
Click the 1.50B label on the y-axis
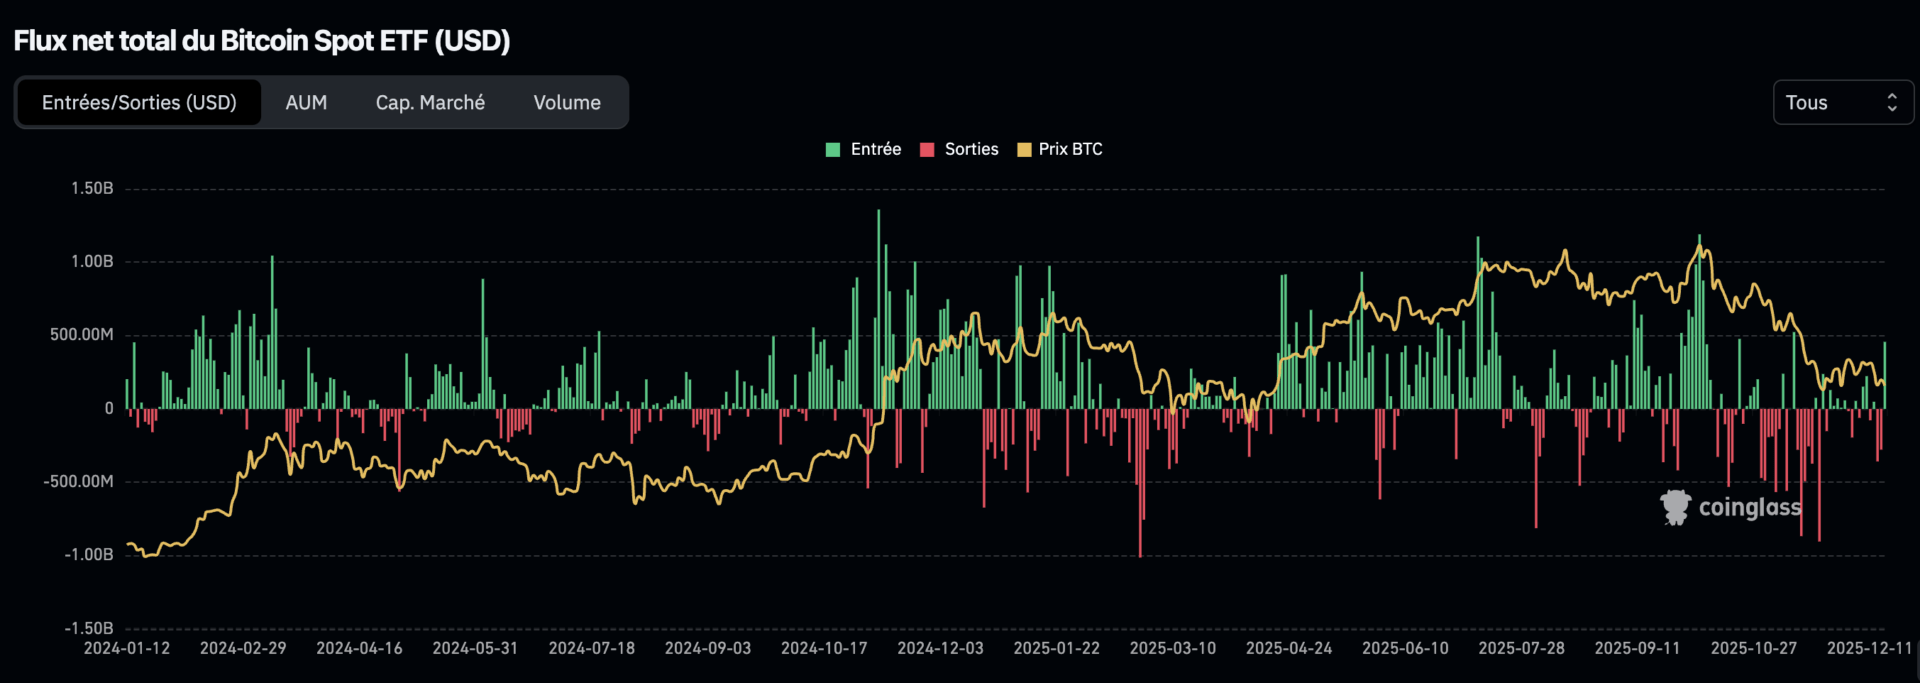coord(92,188)
